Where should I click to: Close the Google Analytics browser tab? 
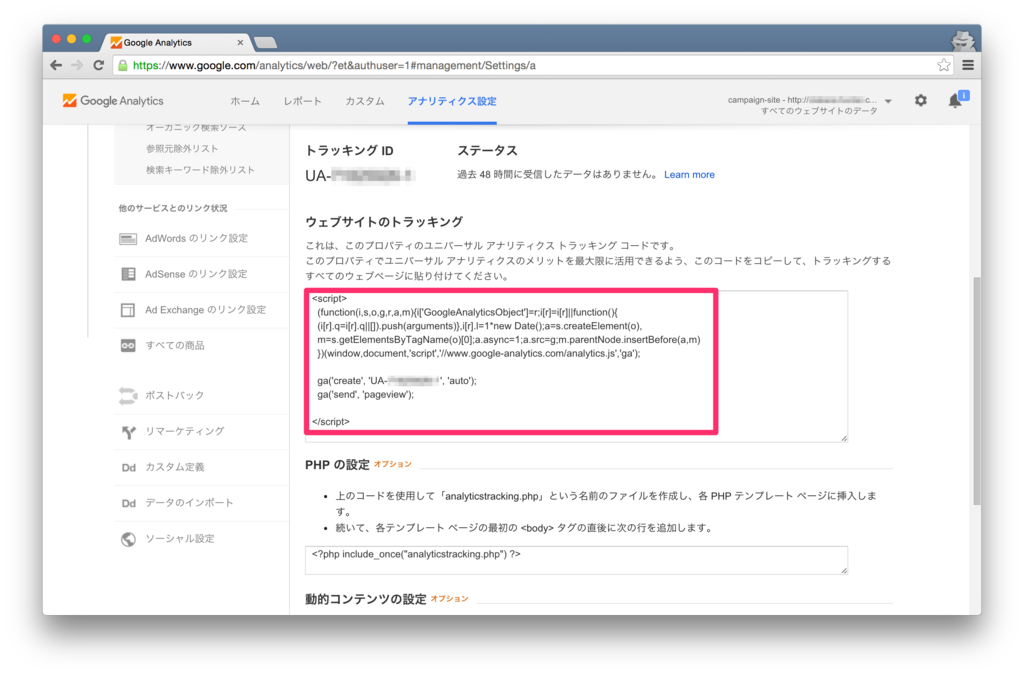pyautogui.click(x=240, y=42)
